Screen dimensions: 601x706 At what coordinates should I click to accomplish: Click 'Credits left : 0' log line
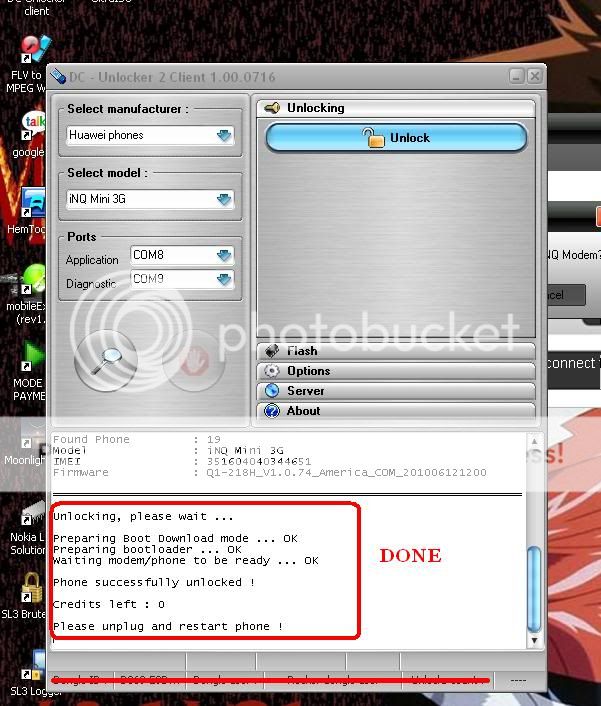(109, 605)
